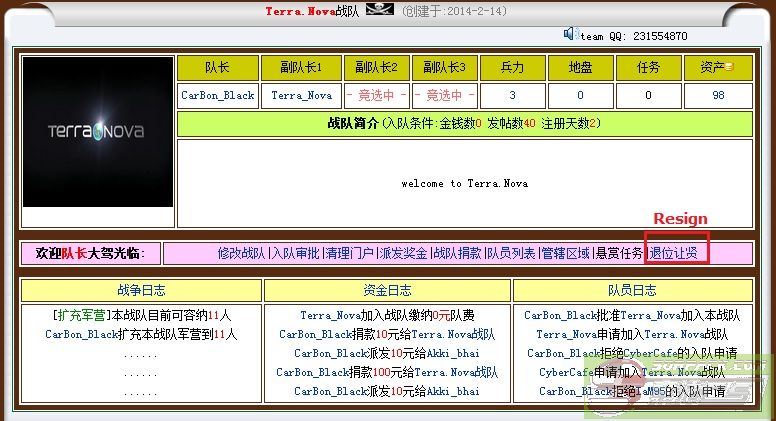
Task: Open 修改战队 to edit the team
Action: [241, 254]
